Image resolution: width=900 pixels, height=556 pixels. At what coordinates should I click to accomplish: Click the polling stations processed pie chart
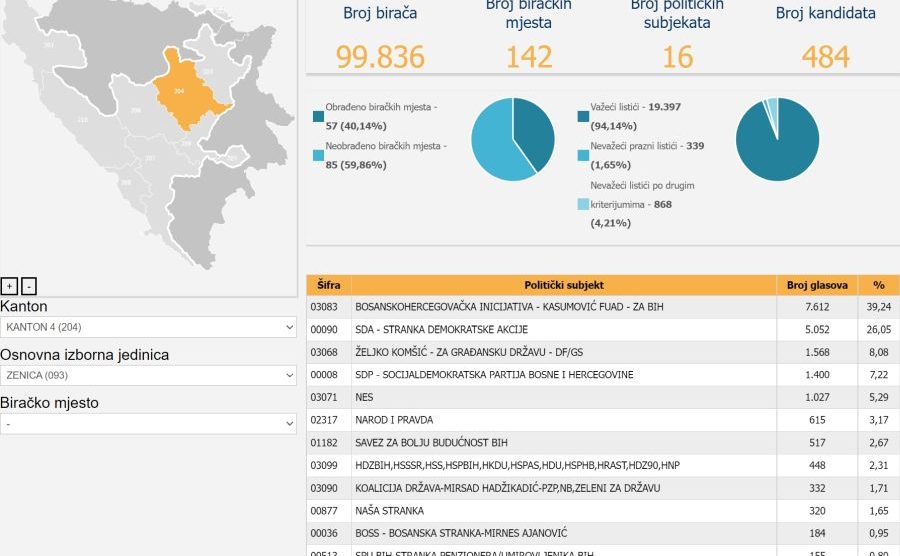pos(513,140)
